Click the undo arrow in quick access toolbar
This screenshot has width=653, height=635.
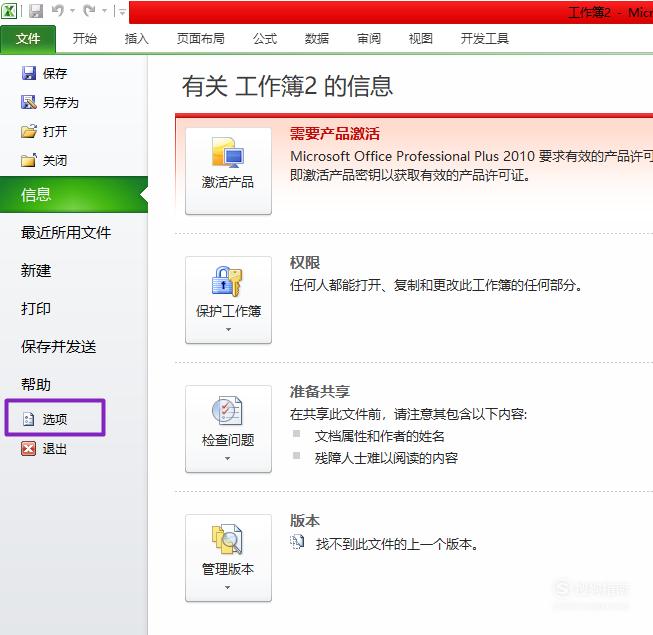[58, 10]
